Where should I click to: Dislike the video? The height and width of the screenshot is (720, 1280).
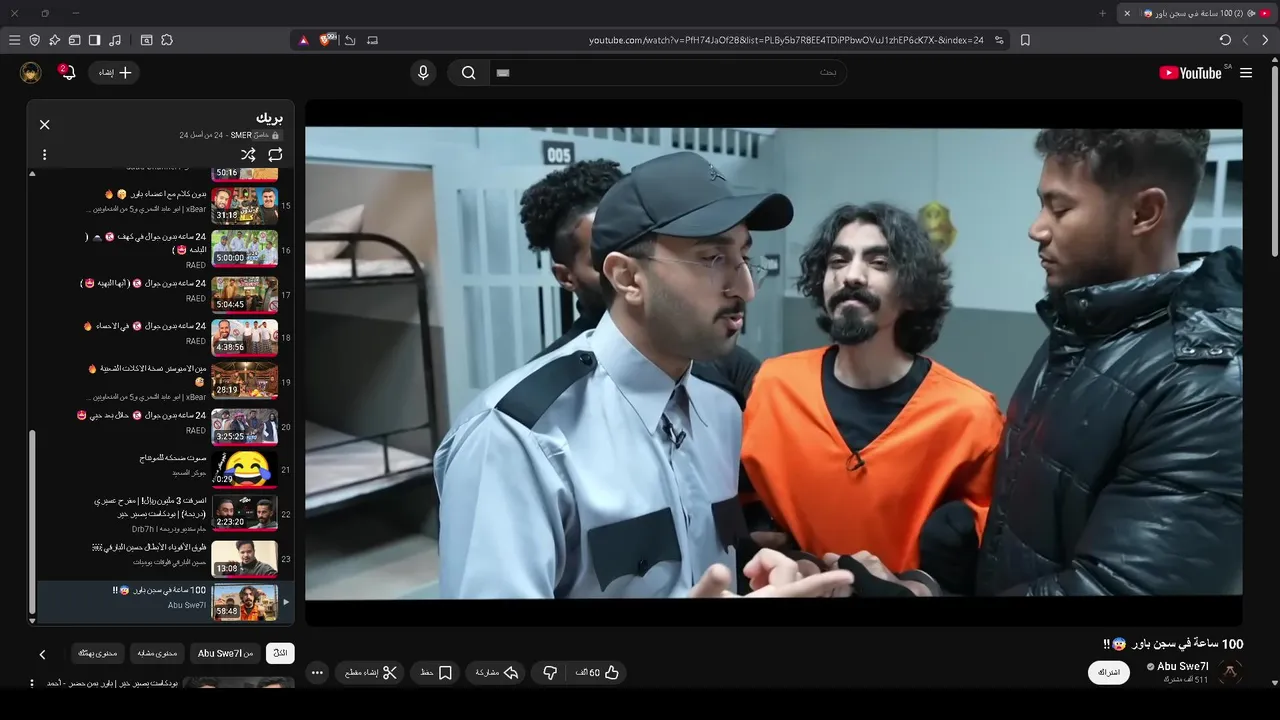point(549,673)
